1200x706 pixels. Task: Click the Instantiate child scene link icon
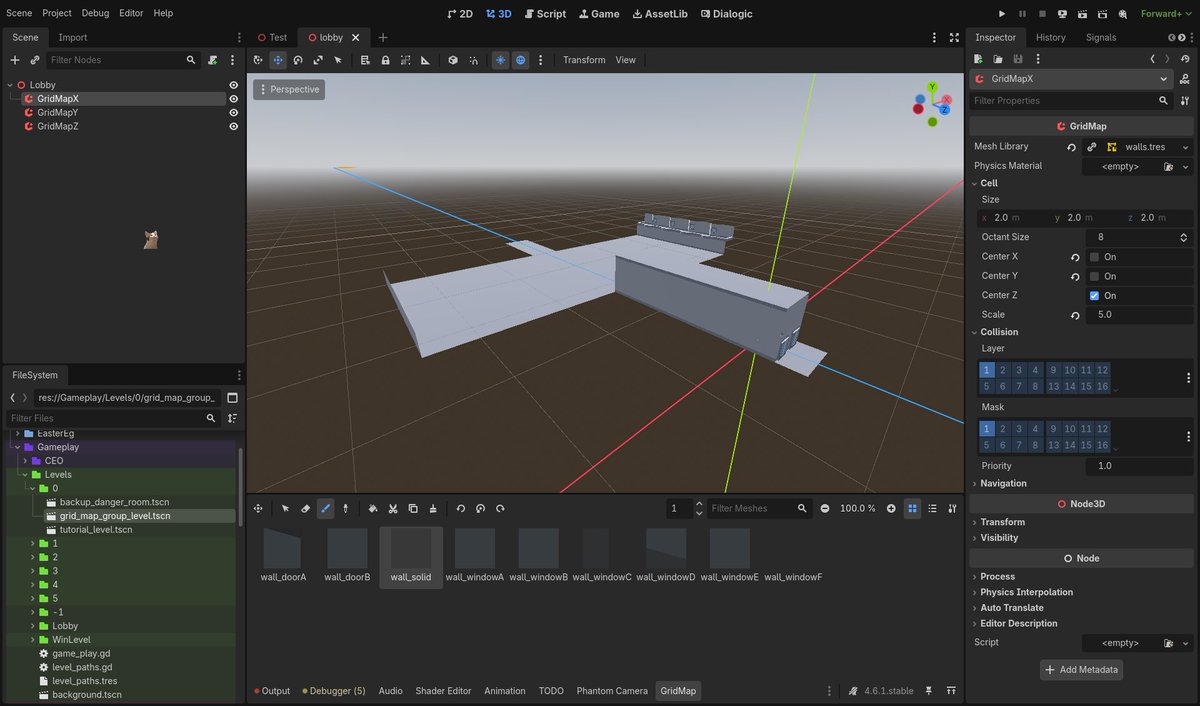click(35, 60)
